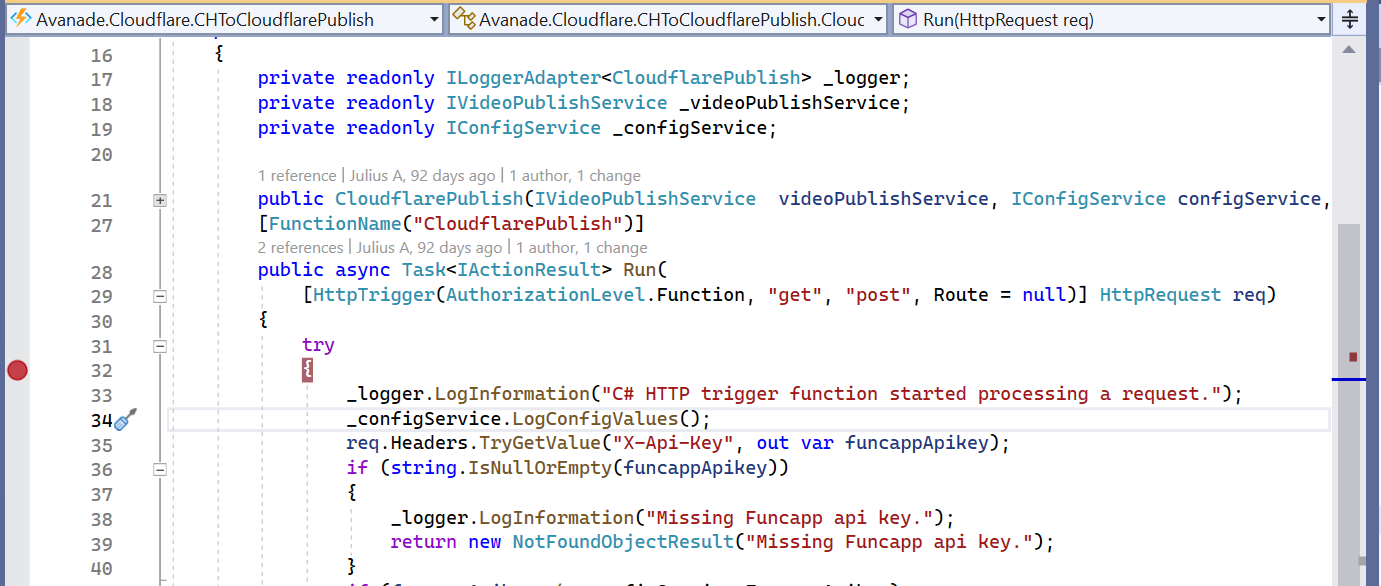Collapse the if block at line 36
The height and width of the screenshot is (586, 1381).
(159, 469)
